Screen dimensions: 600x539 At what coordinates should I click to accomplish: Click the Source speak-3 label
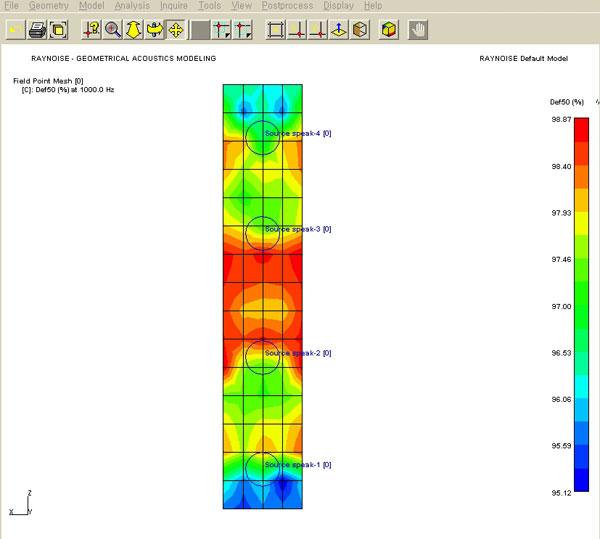click(x=298, y=229)
